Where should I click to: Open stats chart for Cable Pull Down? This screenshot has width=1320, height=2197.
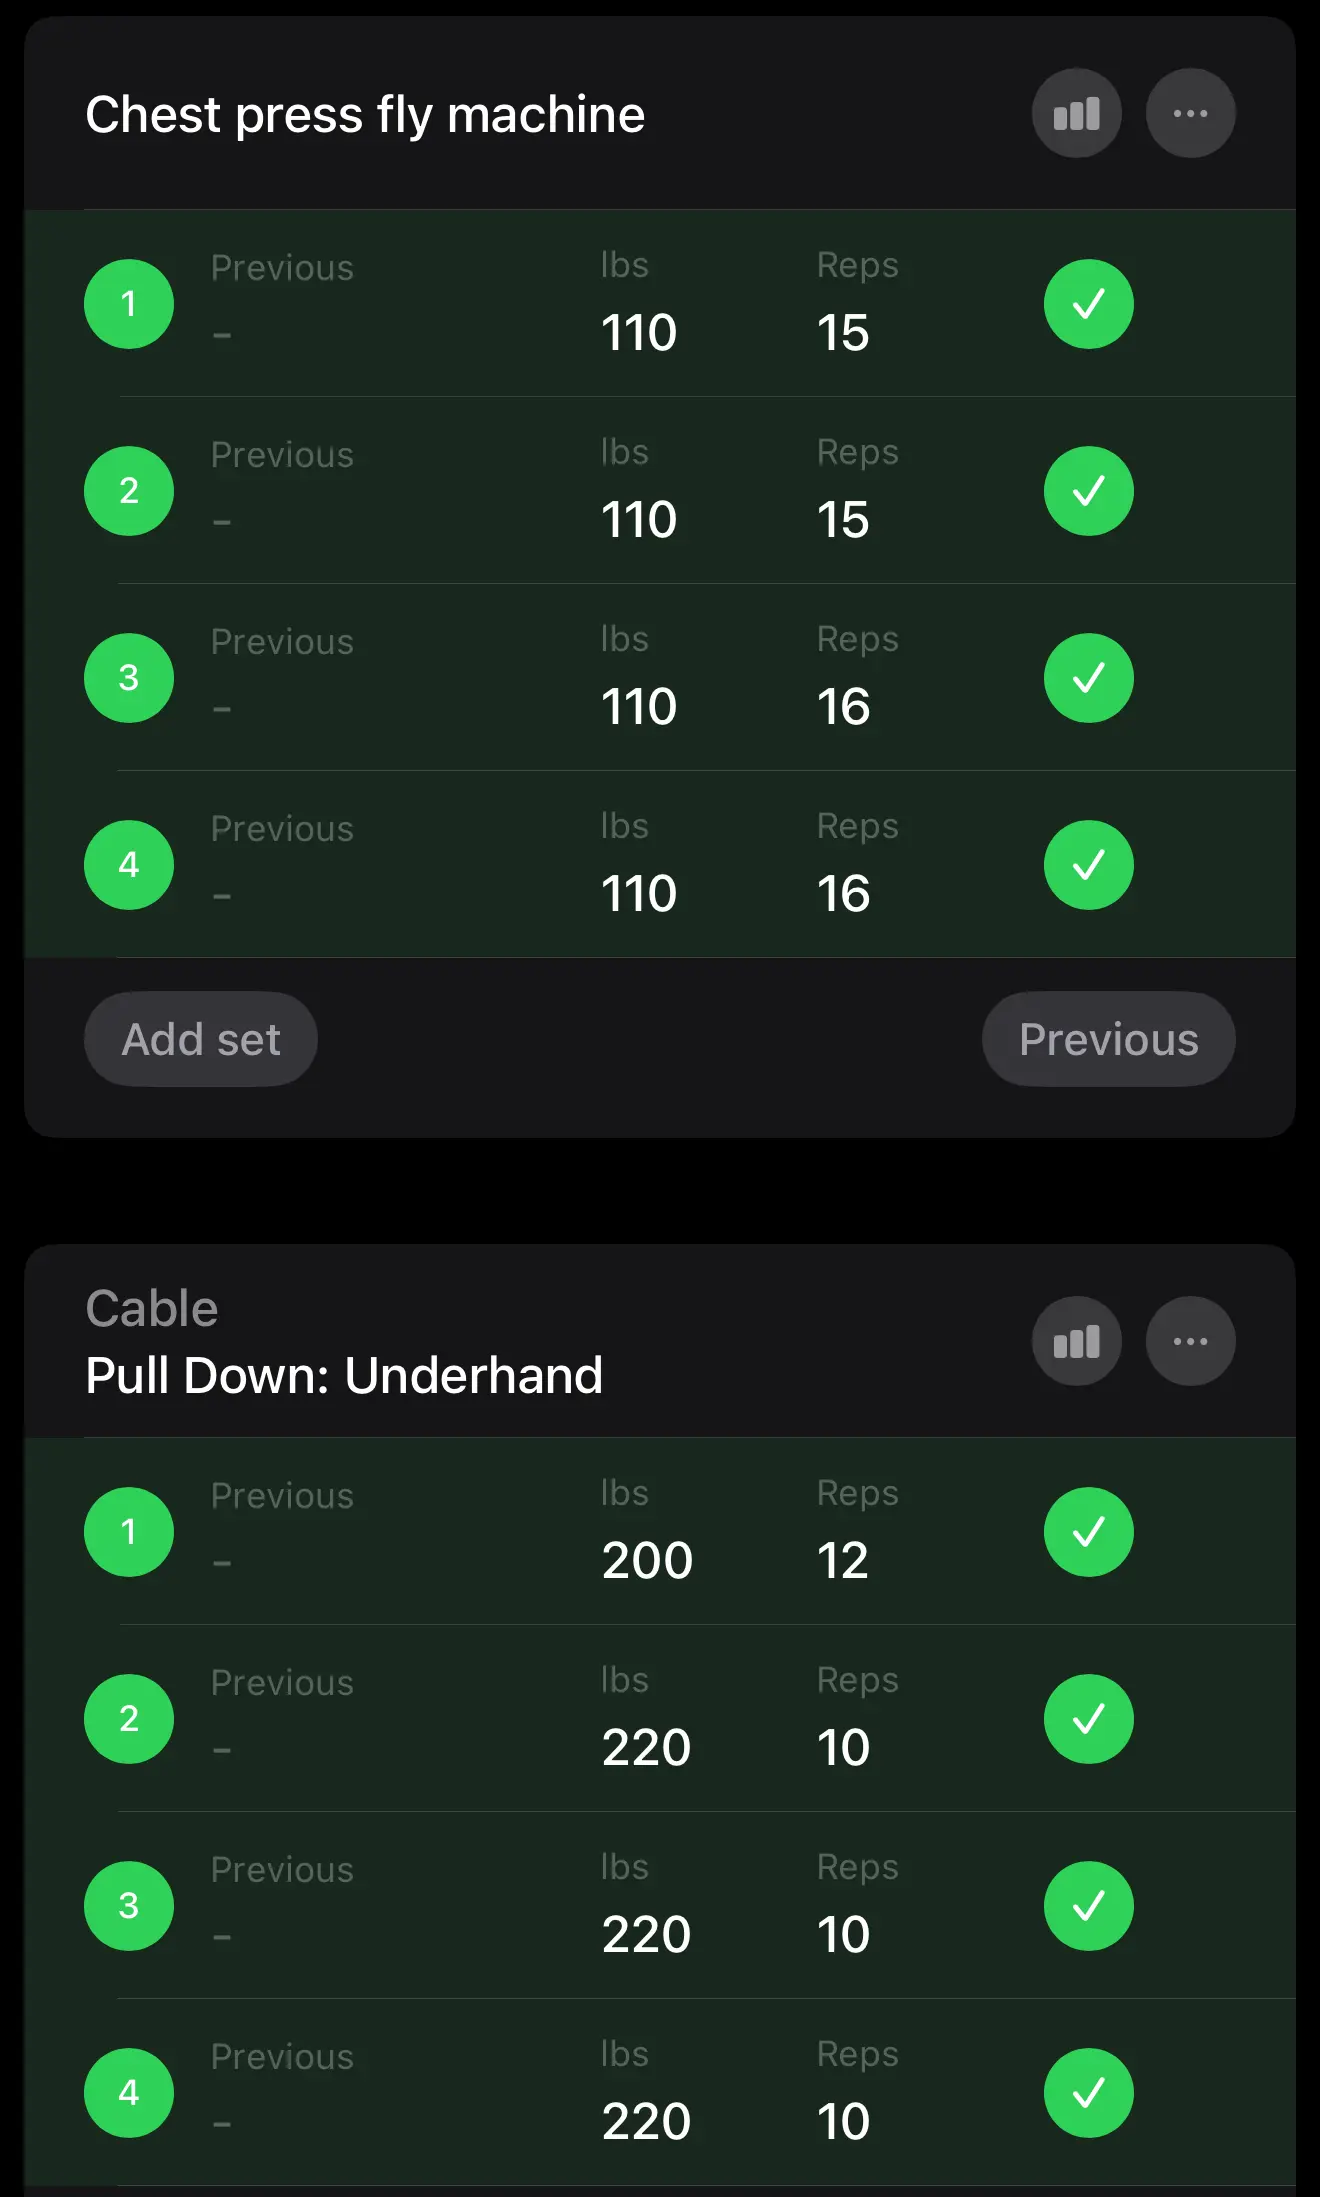pyautogui.click(x=1076, y=1341)
